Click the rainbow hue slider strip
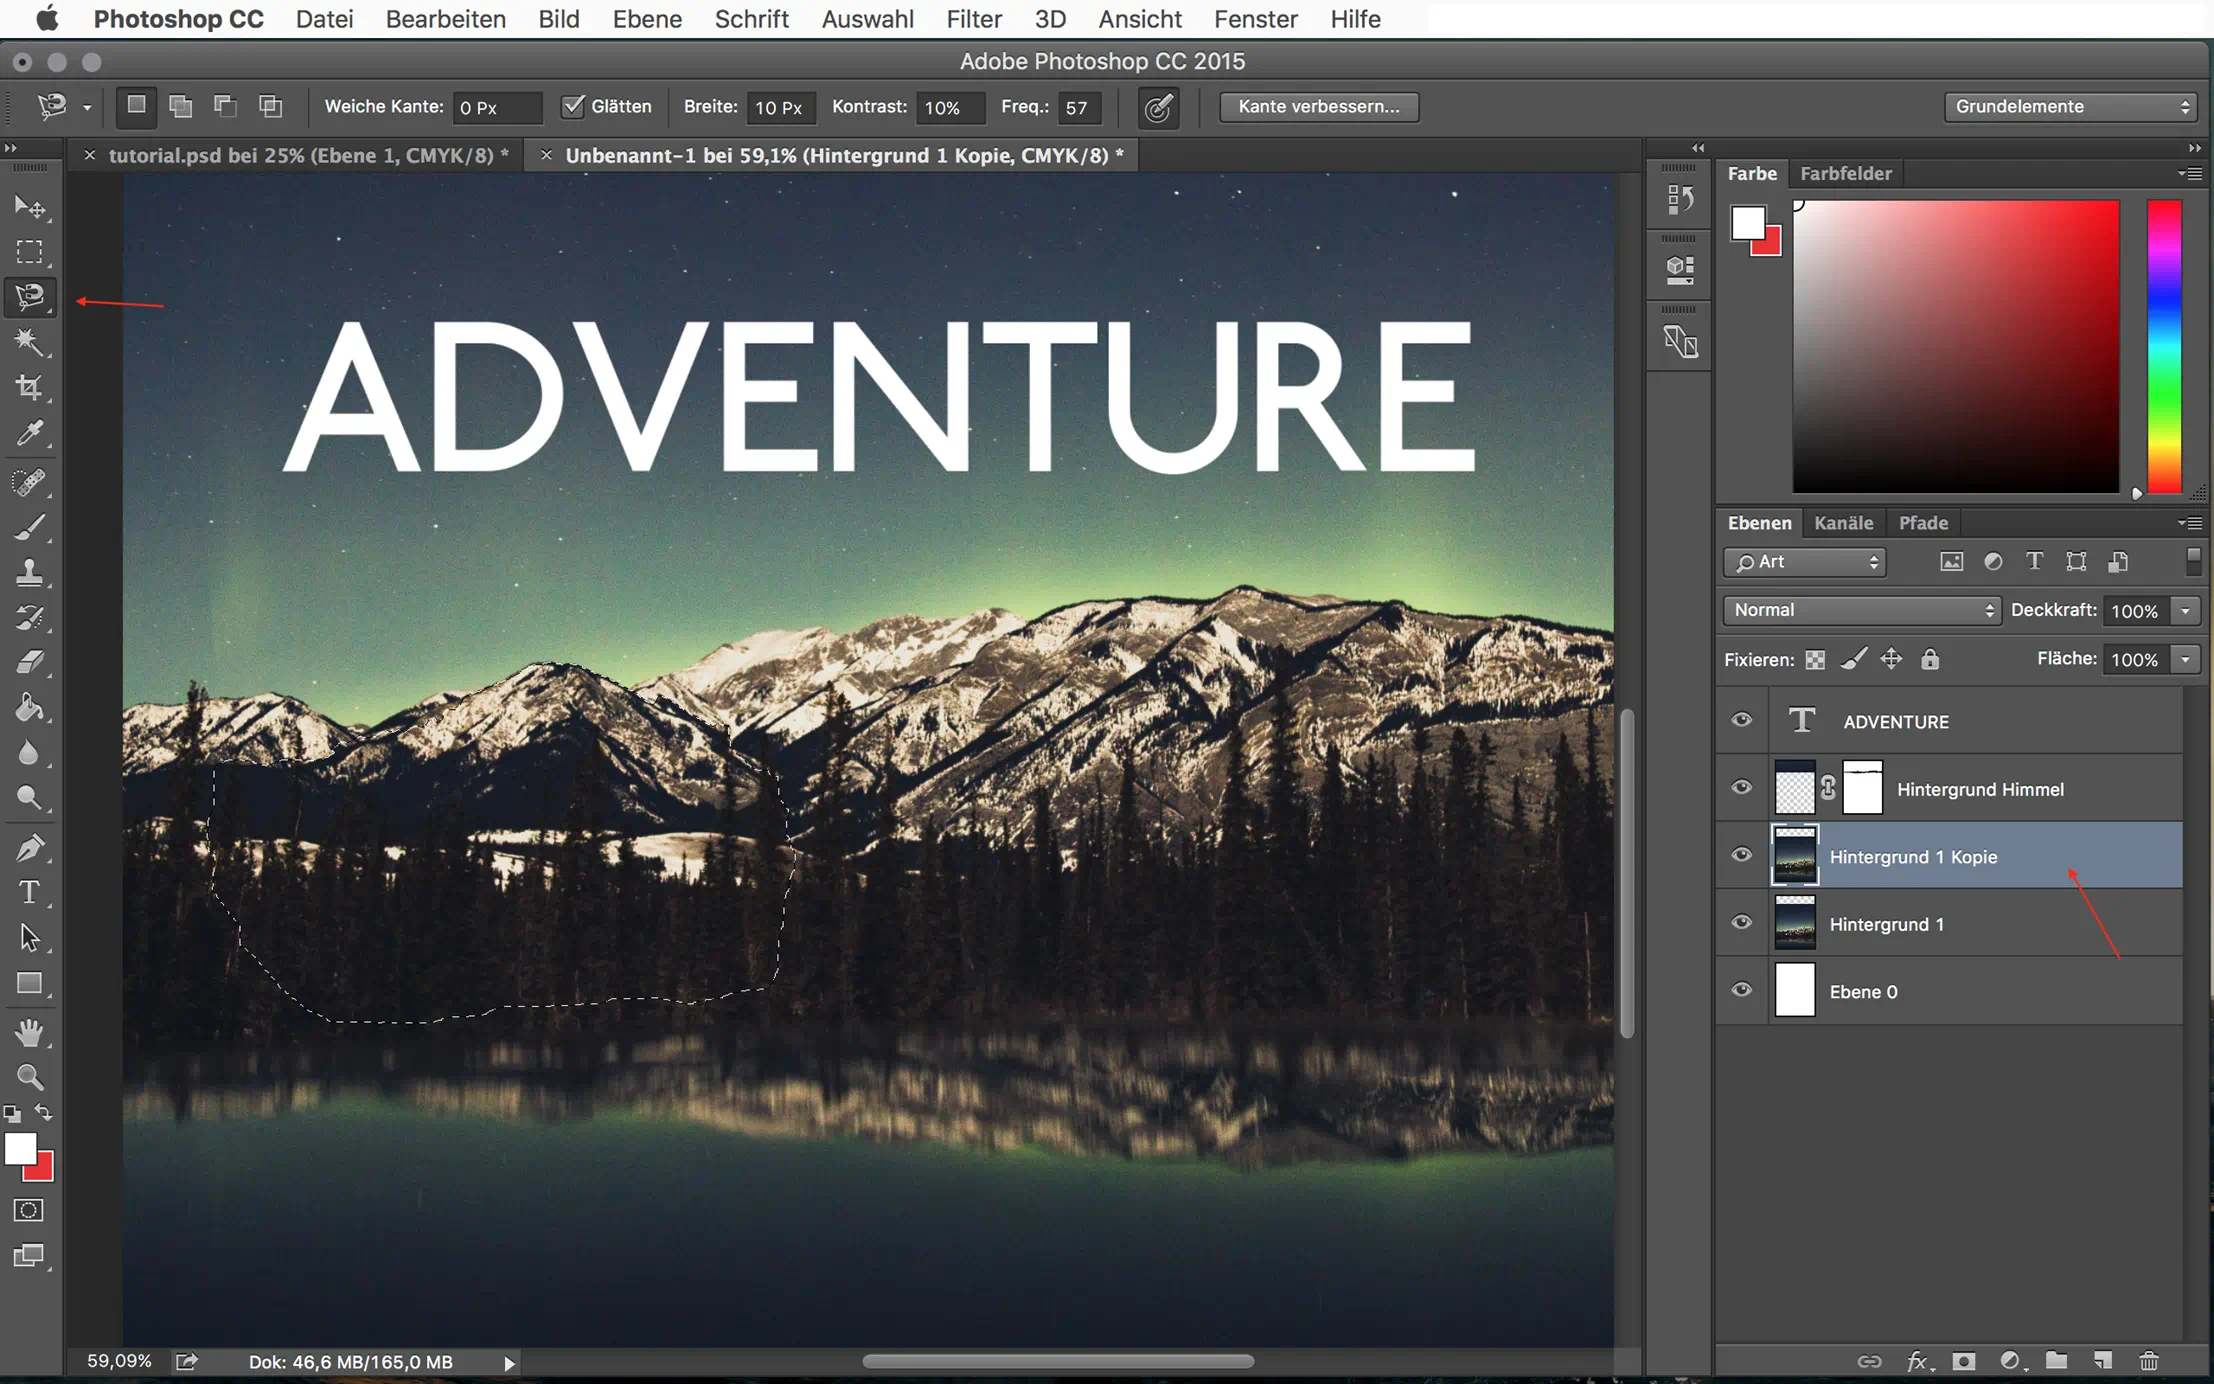 pyautogui.click(x=2164, y=346)
